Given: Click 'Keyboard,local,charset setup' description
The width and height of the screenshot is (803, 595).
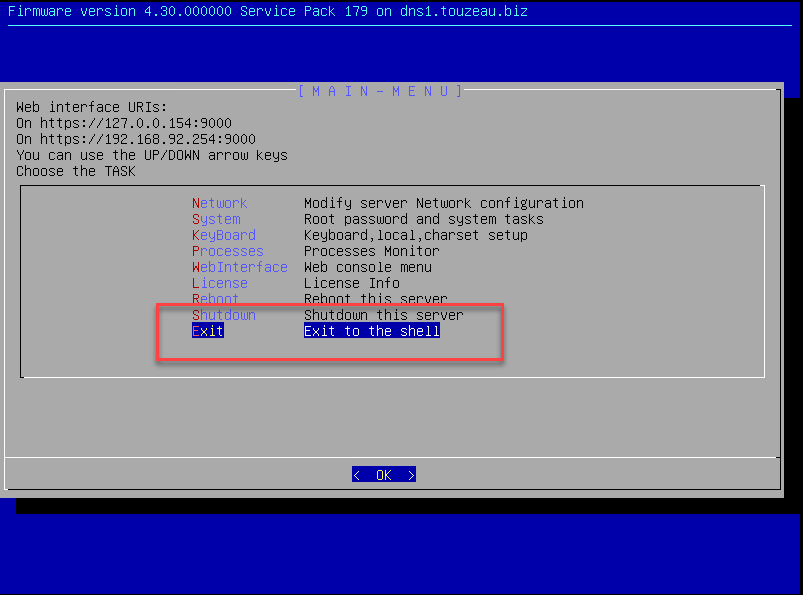Looking at the screenshot, I should point(415,235).
